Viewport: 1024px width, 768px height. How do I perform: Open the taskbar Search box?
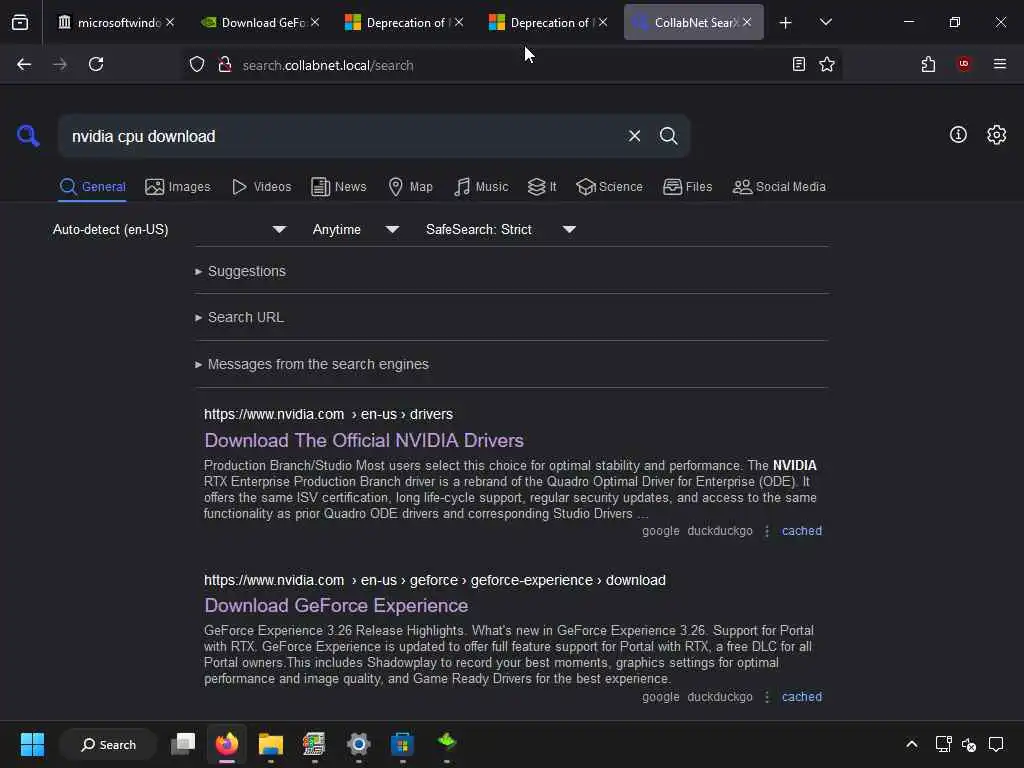pyautogui.click(x=108, y=744)
